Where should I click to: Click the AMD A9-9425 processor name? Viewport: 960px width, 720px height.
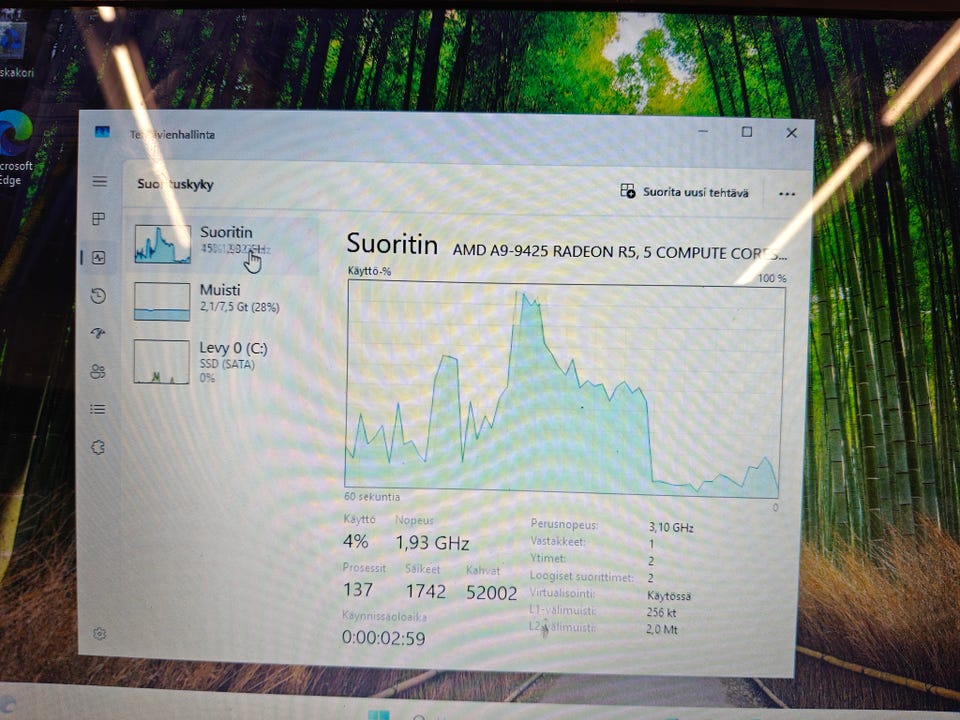pos(620,252)
